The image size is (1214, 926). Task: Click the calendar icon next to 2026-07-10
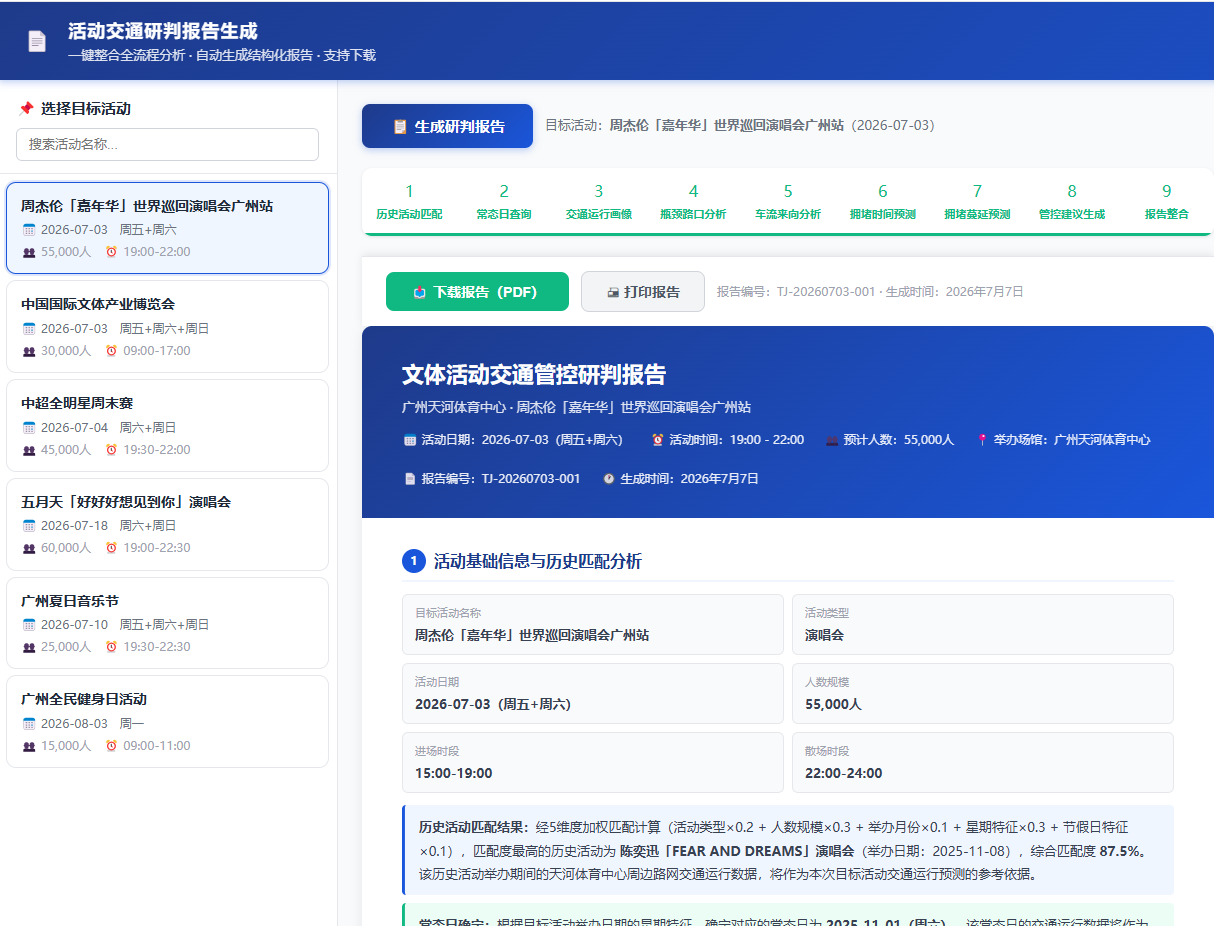(29, 624)
